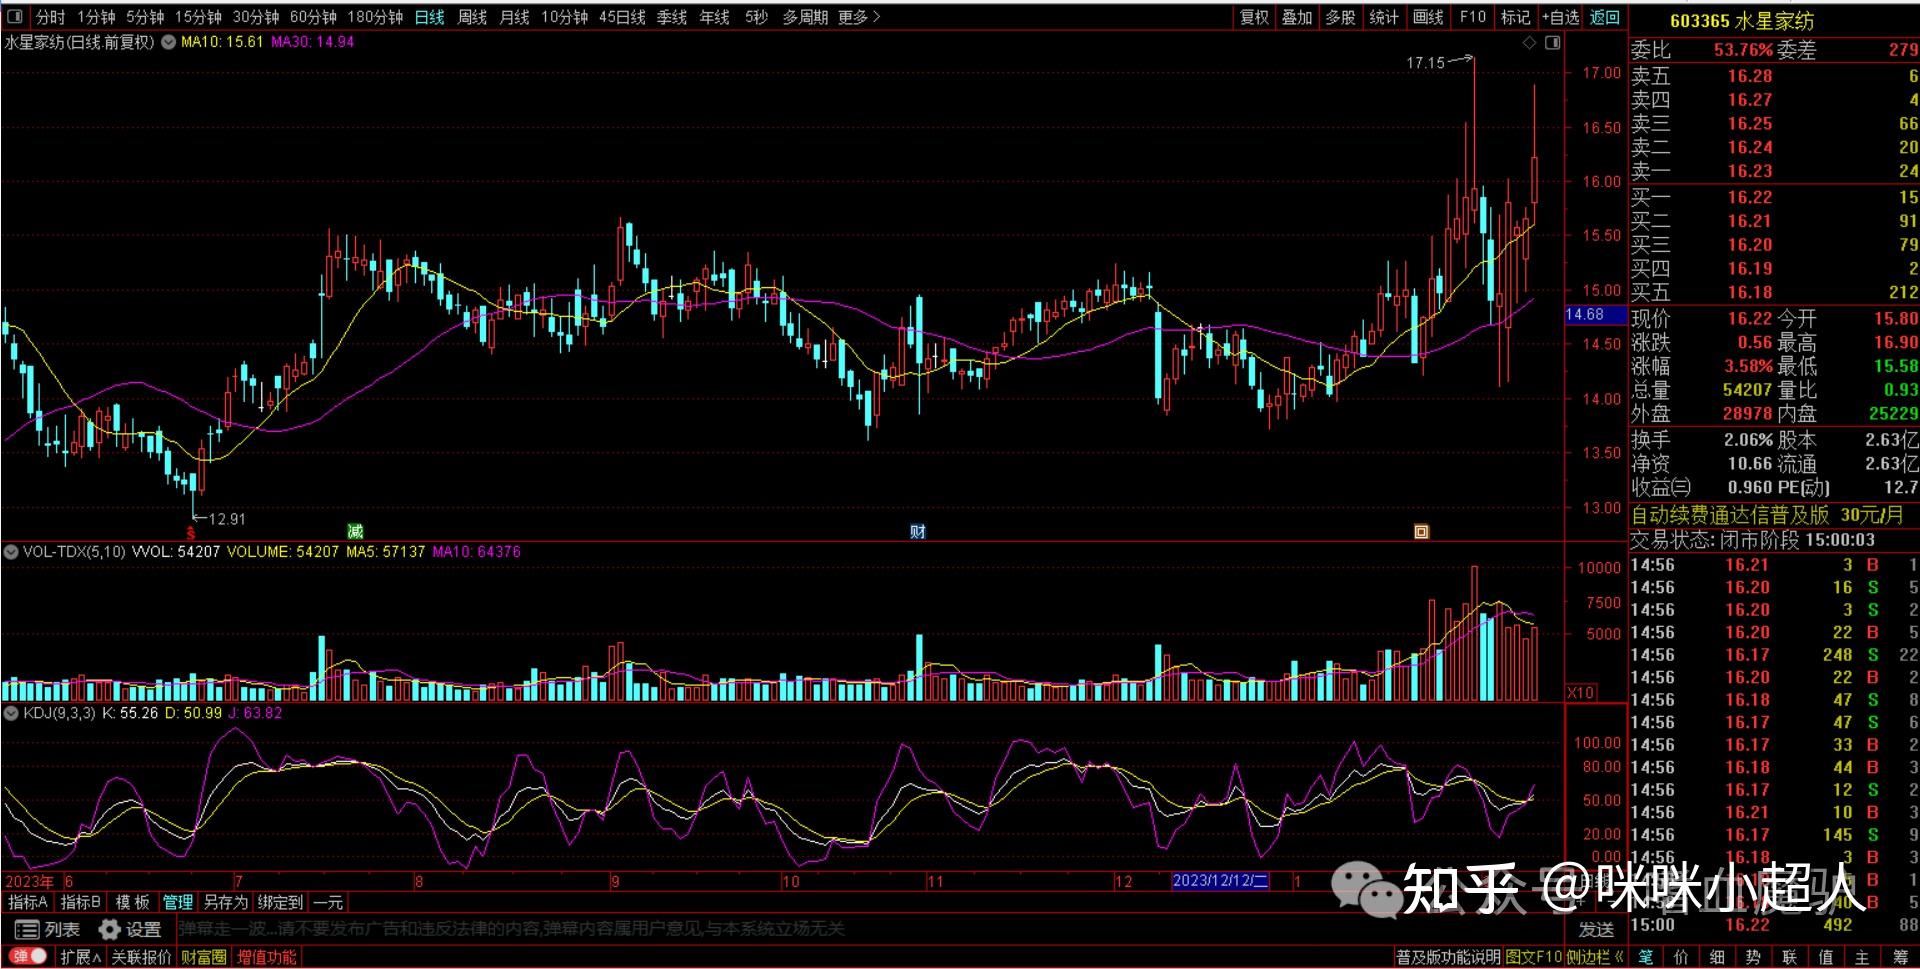Click 管理 in indicator bar
Image resolution: width=1920 pixels, height=969 pixels.
177,902
